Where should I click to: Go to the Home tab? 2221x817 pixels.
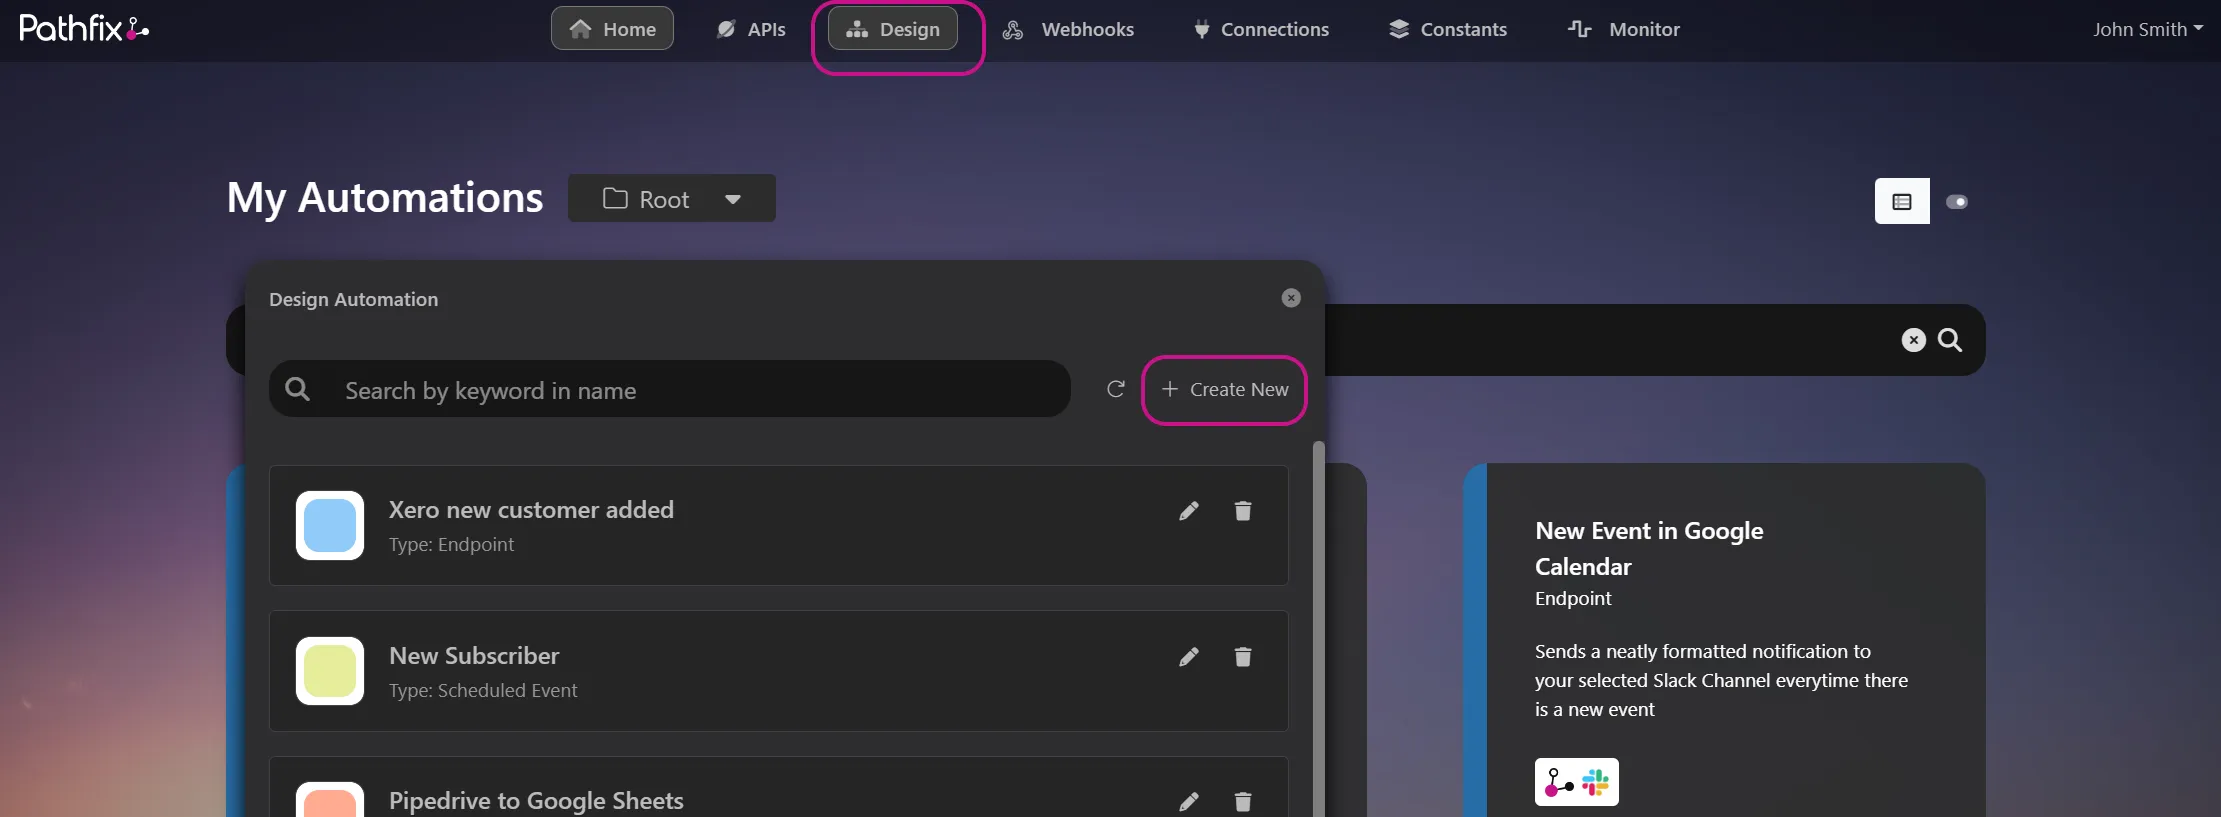pyautogui.click(x=612, y=29)
